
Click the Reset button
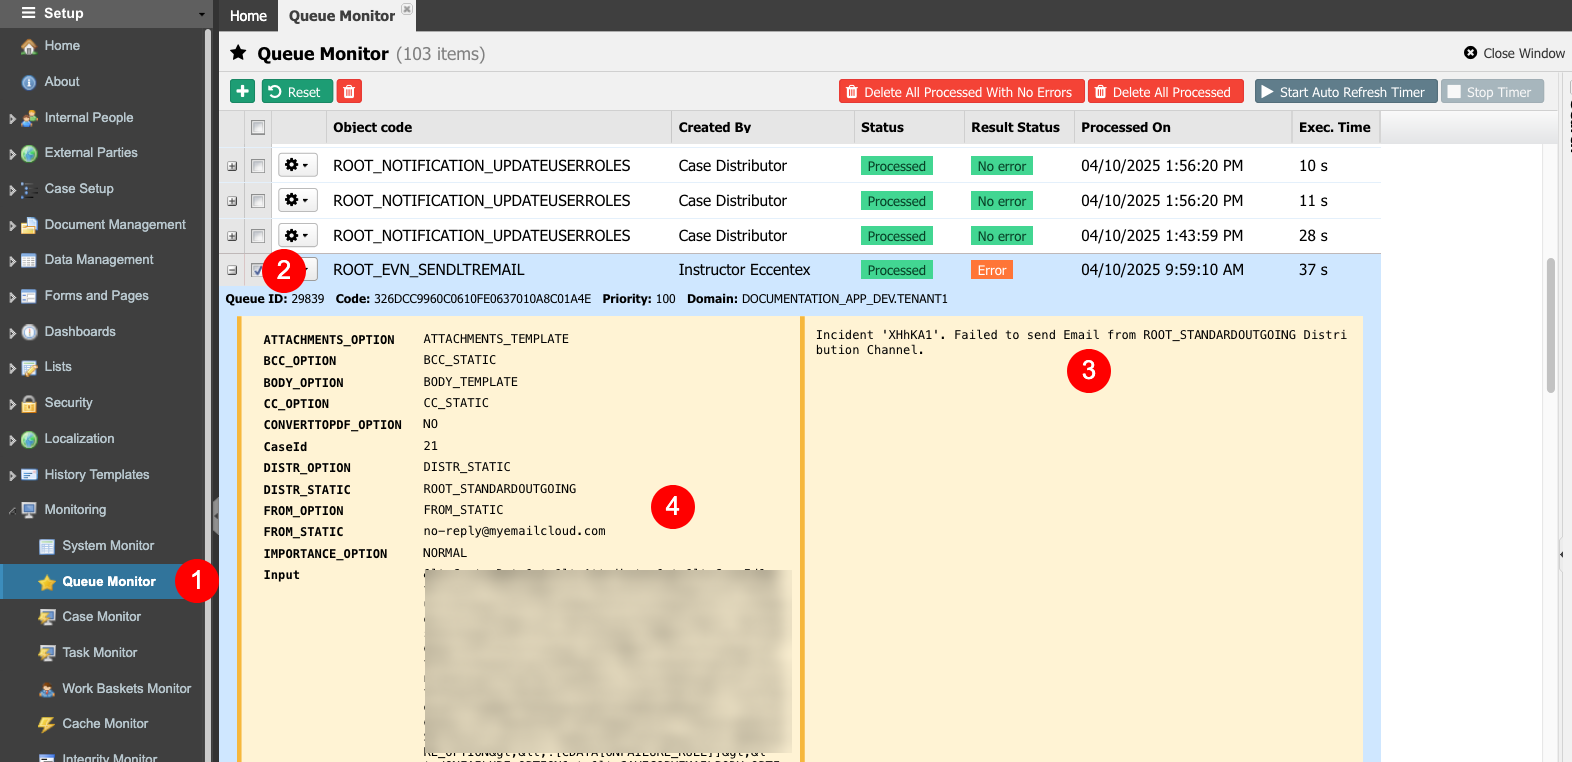[x=297, y=91]
